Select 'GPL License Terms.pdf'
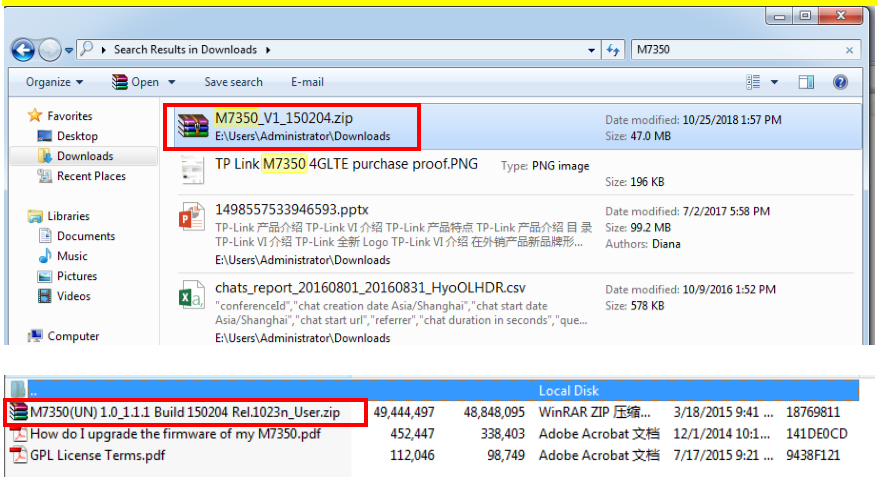This screenshot has height=484, width=881. (97, 455)
